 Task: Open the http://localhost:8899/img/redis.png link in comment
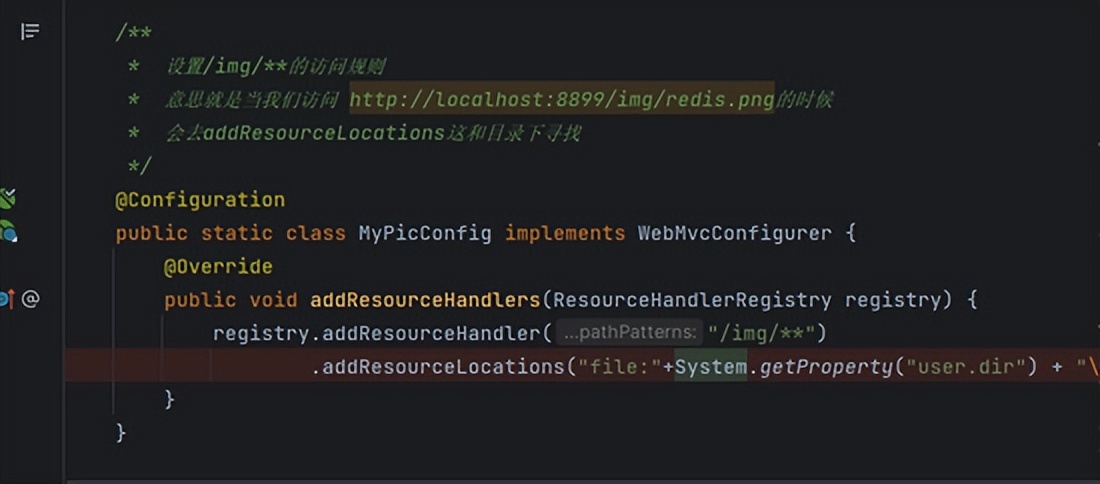[561, 99]
